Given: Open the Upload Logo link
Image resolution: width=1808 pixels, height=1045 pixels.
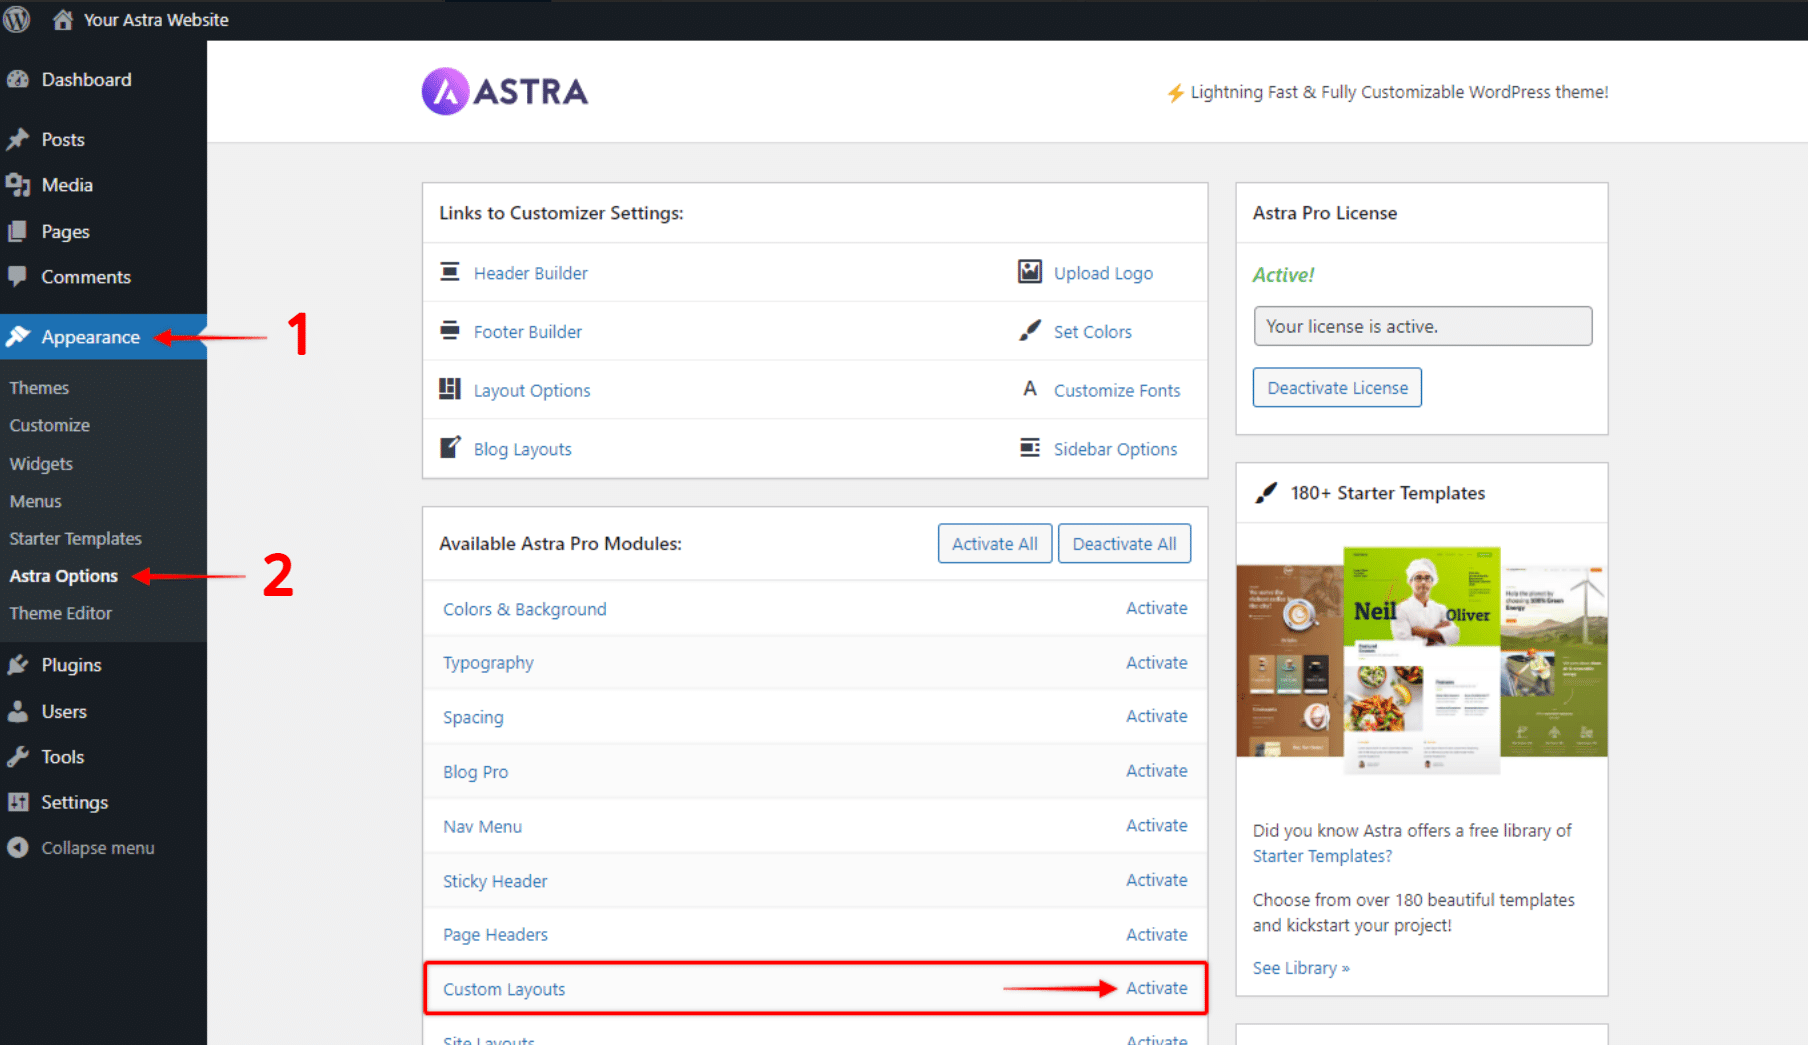Looking at the screenshot, I should click(x=1103, y=273).
